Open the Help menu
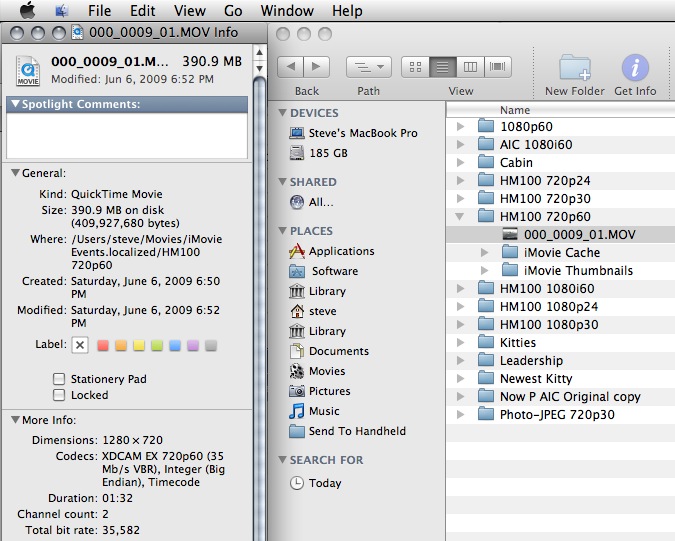This screenshot has width=675, height=541. [347, 10]
